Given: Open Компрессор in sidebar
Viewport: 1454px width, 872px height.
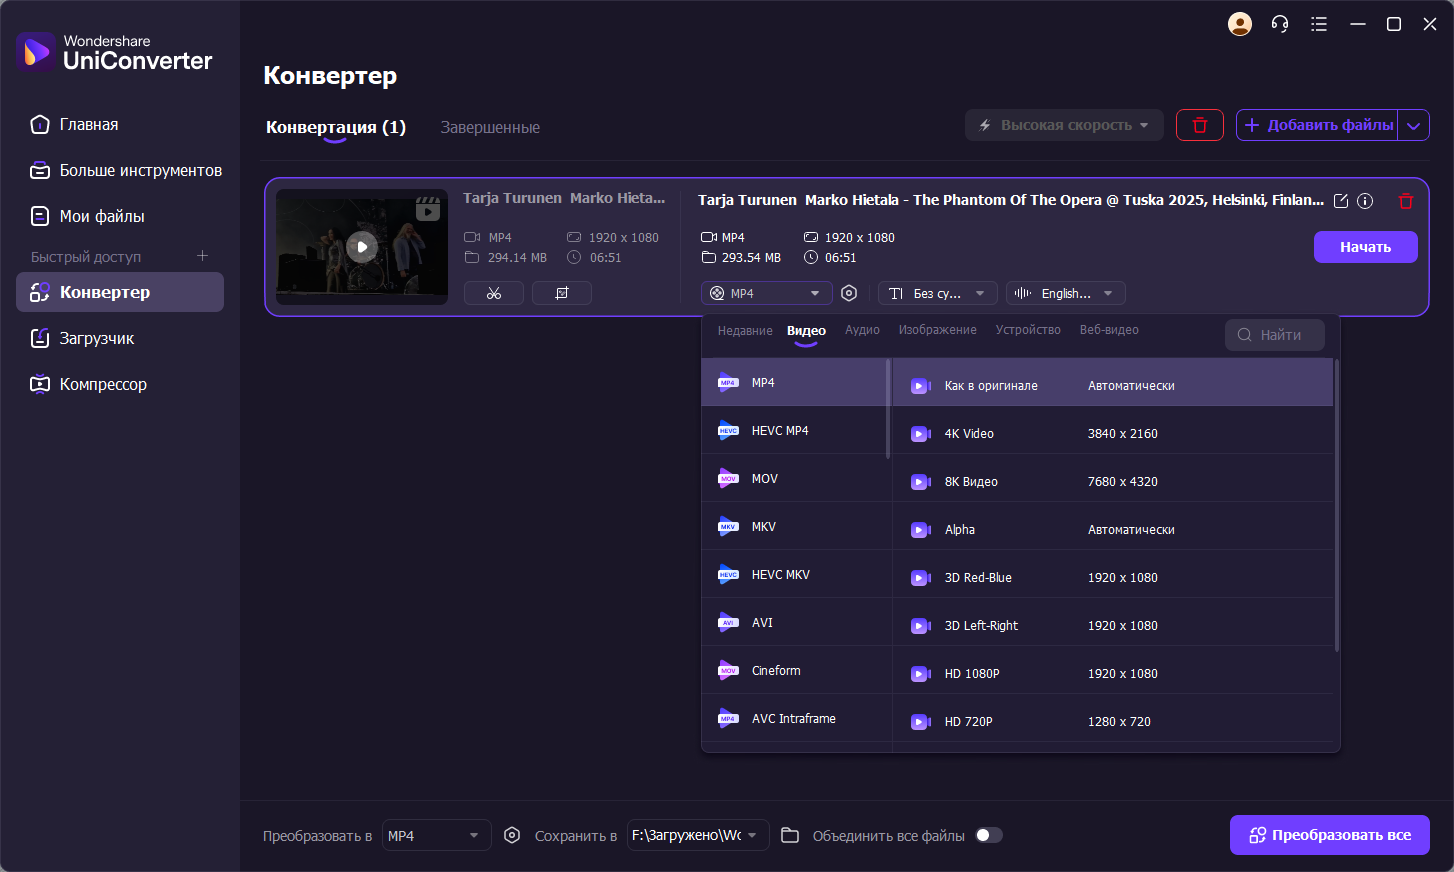Looking at the screenshot, I should pyautogui.click(x=120, y=384).
